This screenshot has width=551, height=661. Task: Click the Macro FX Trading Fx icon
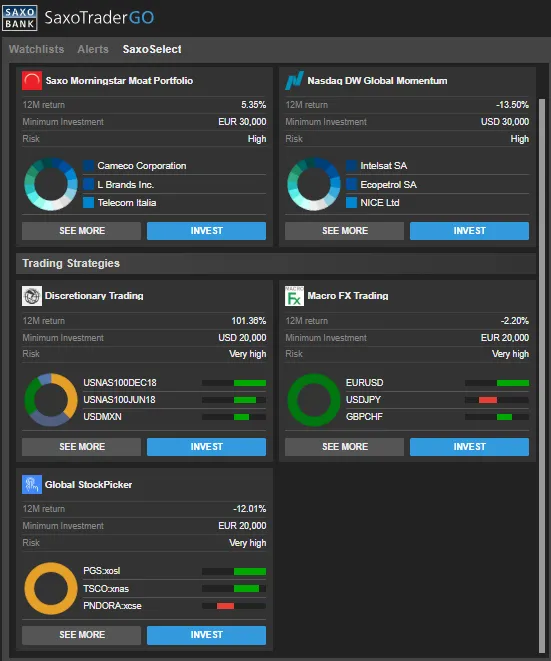tap(294, 296)
